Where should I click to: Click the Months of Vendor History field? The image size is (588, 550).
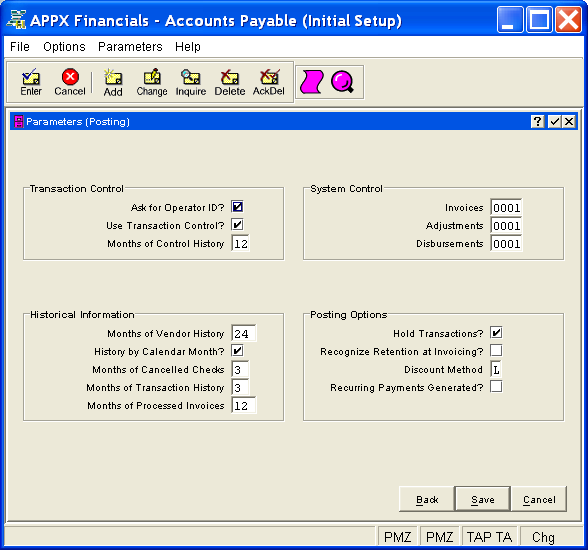click(x=244, y=333)
